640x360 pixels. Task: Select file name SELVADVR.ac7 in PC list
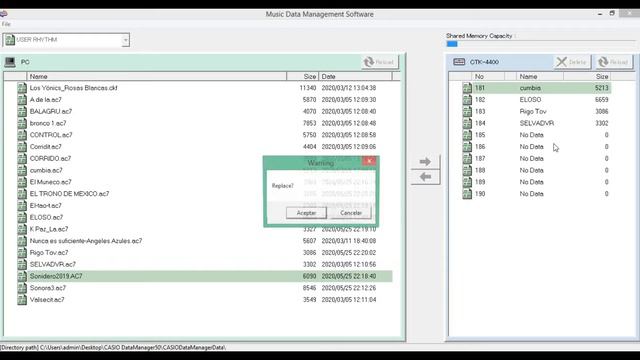click(53, 264)
